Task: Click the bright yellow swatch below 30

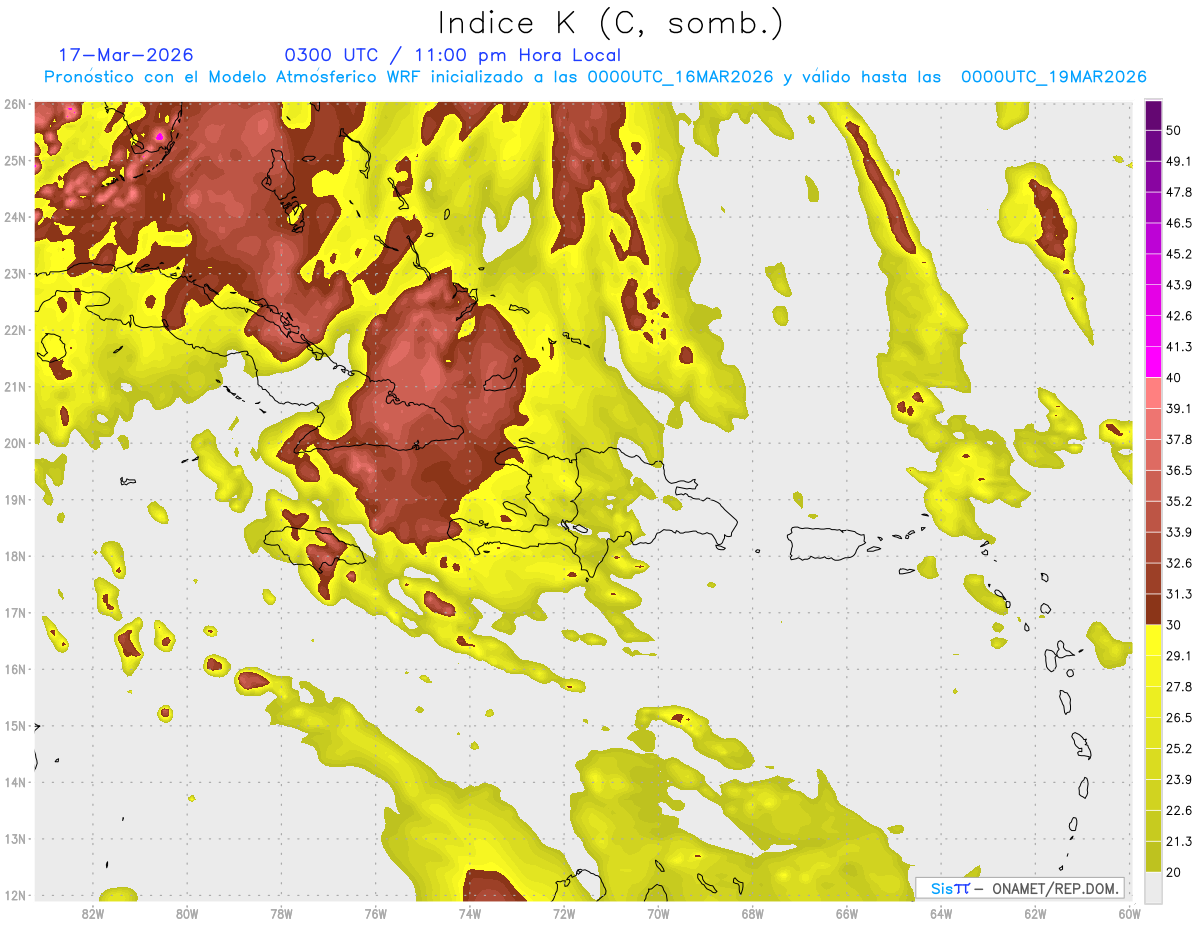Action: click(1153, 640)
